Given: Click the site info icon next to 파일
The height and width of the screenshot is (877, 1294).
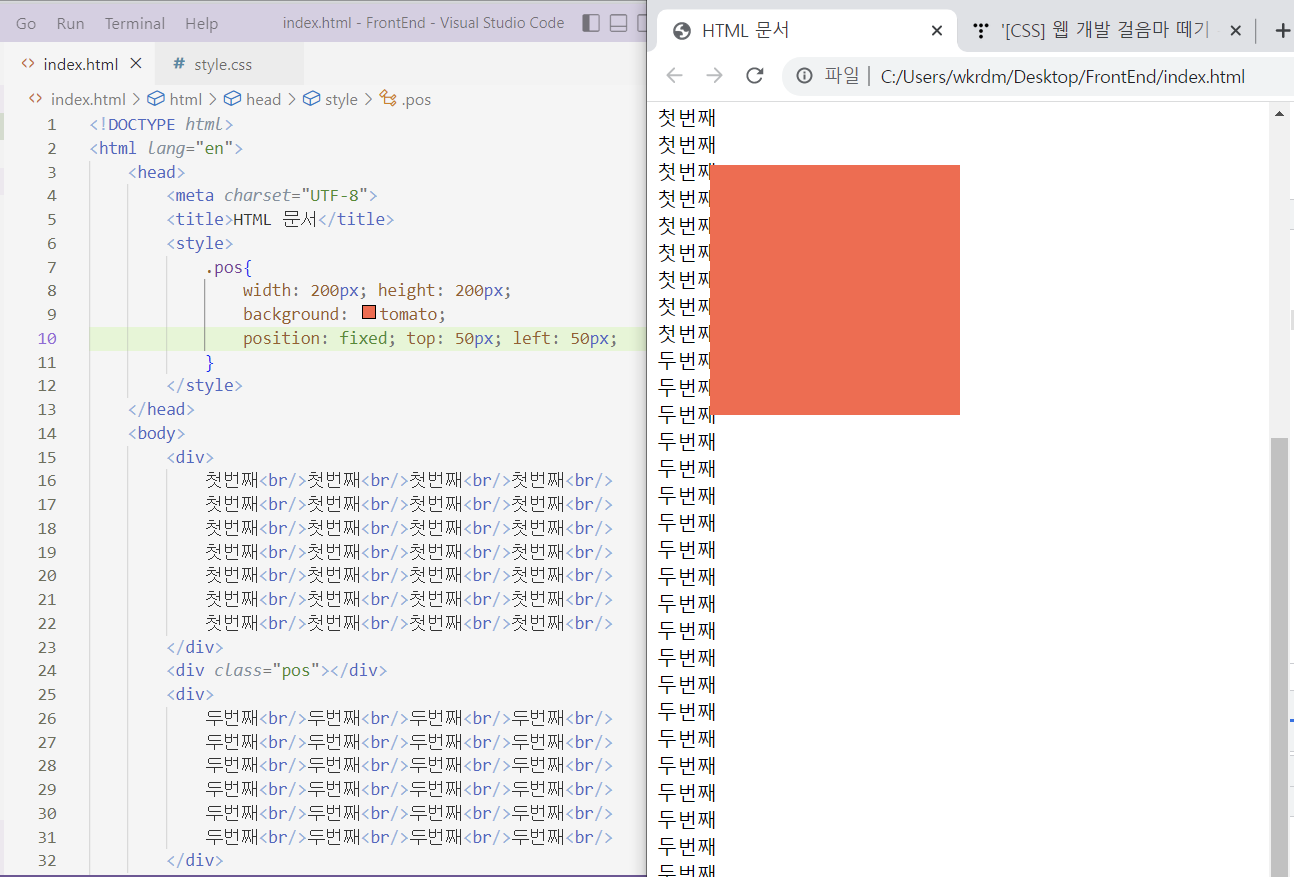Looking at the screenshot, I should coord(804,76).
